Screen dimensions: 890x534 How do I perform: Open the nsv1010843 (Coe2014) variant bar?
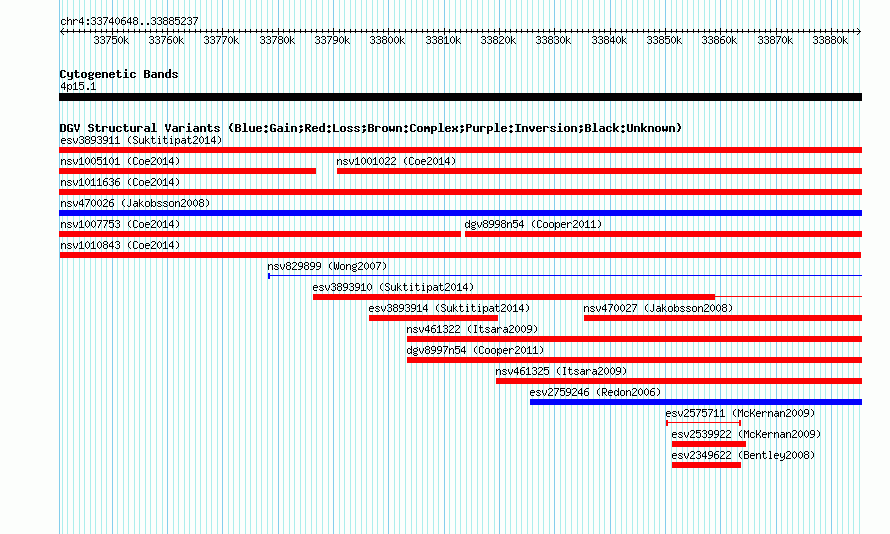[460, 255]
